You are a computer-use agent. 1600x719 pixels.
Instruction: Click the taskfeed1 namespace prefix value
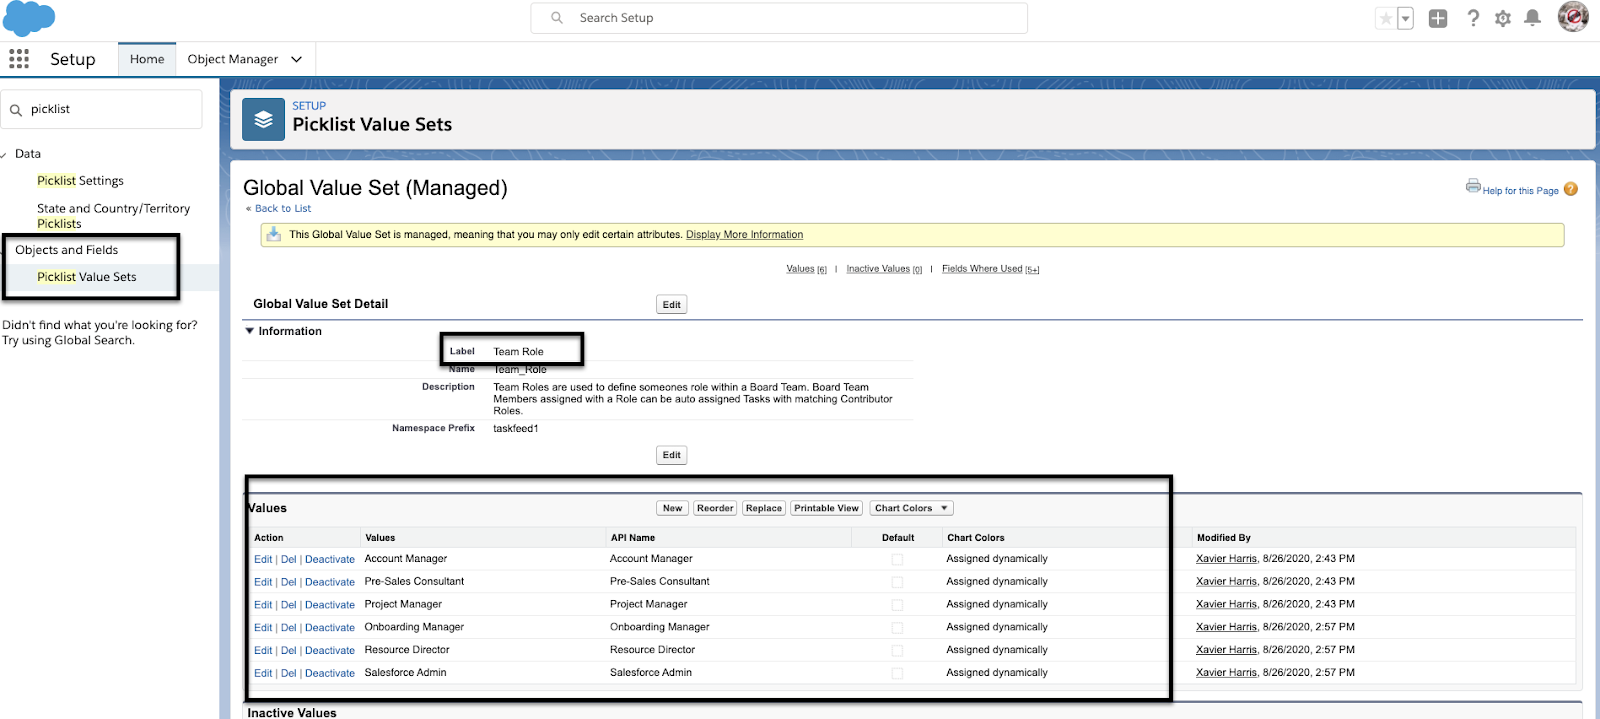tap(516, 429)
